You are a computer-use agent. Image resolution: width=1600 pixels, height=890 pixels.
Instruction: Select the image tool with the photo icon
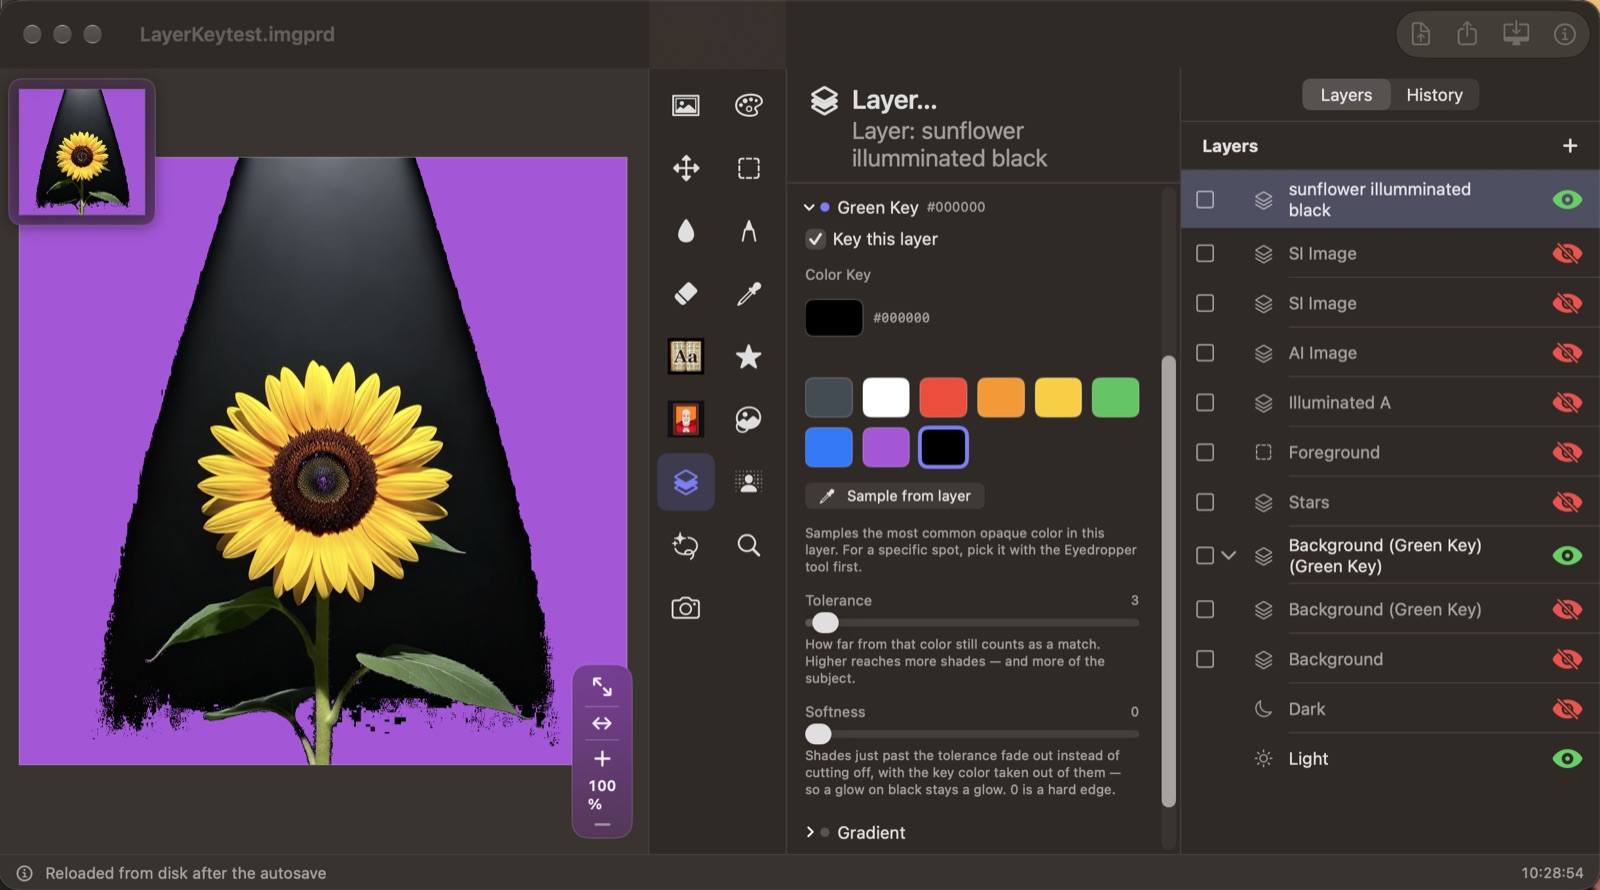(685, 105)
